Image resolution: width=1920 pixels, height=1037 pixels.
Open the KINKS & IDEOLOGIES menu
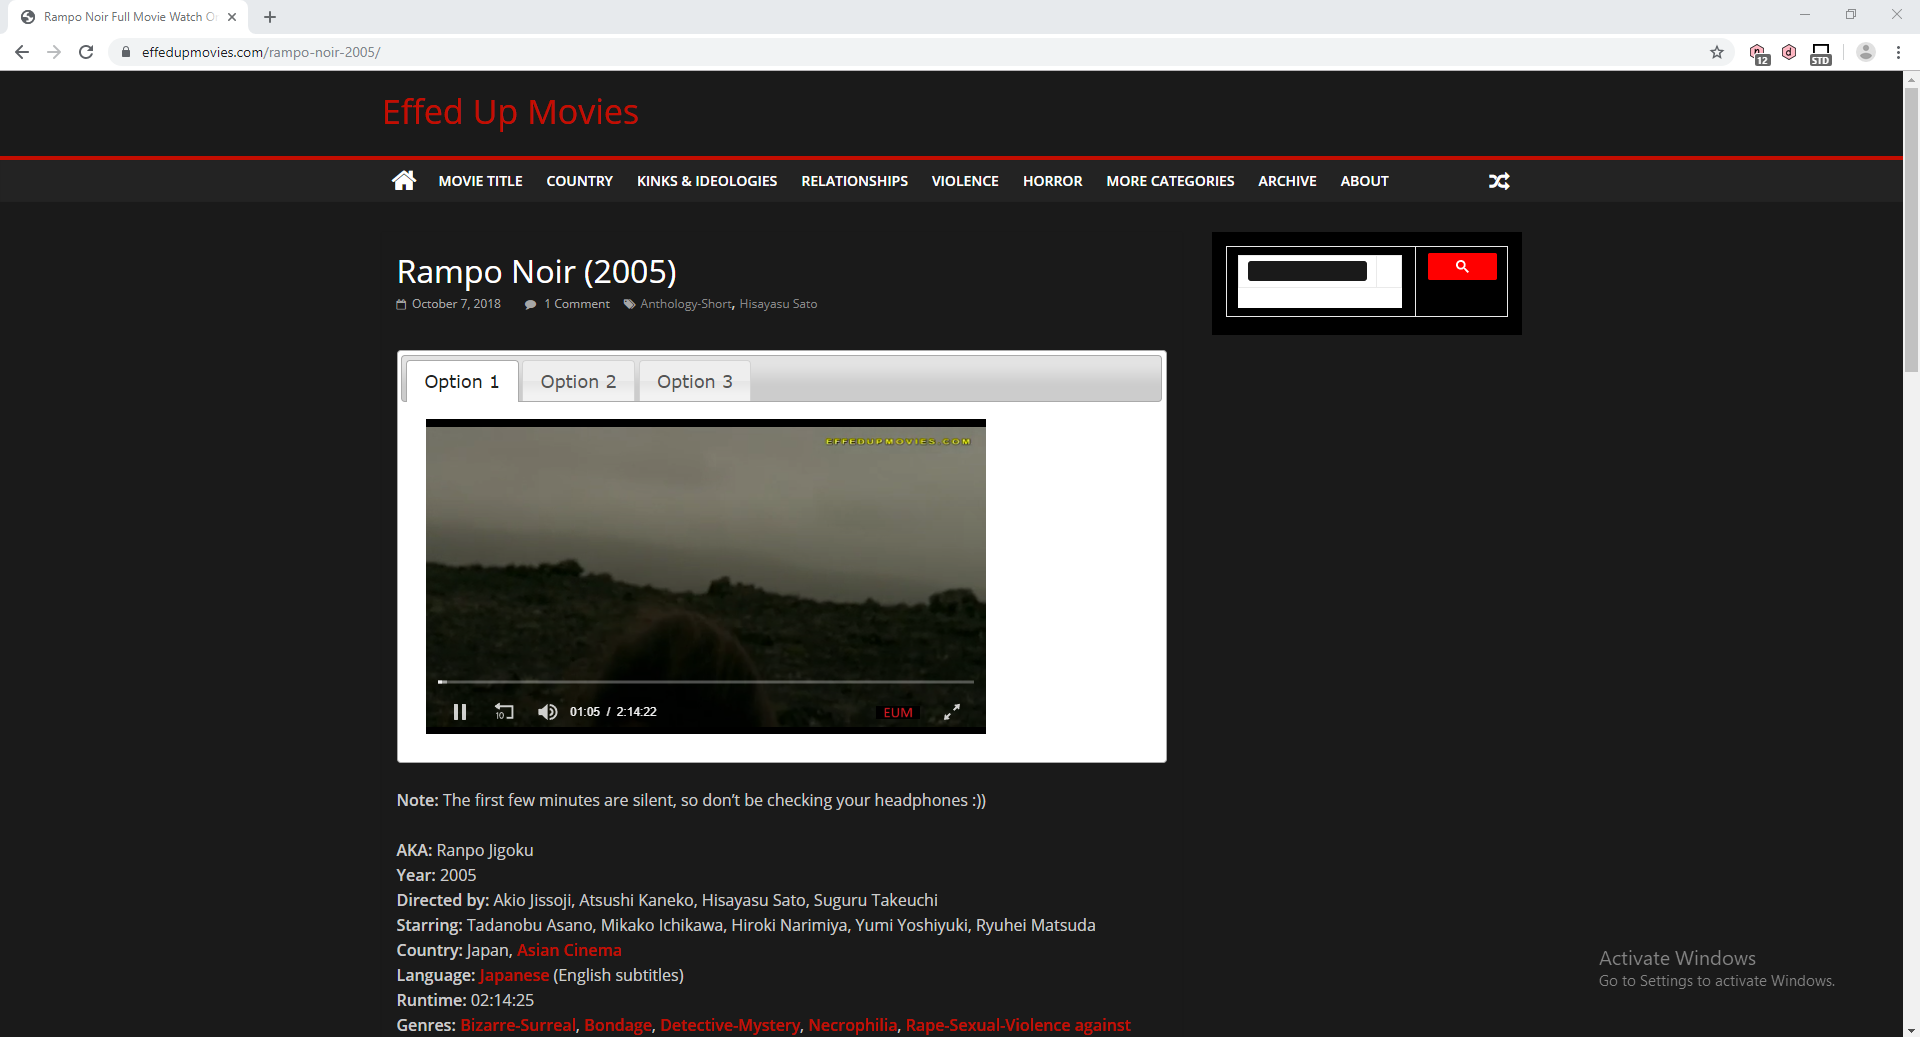tap(707, 181)
